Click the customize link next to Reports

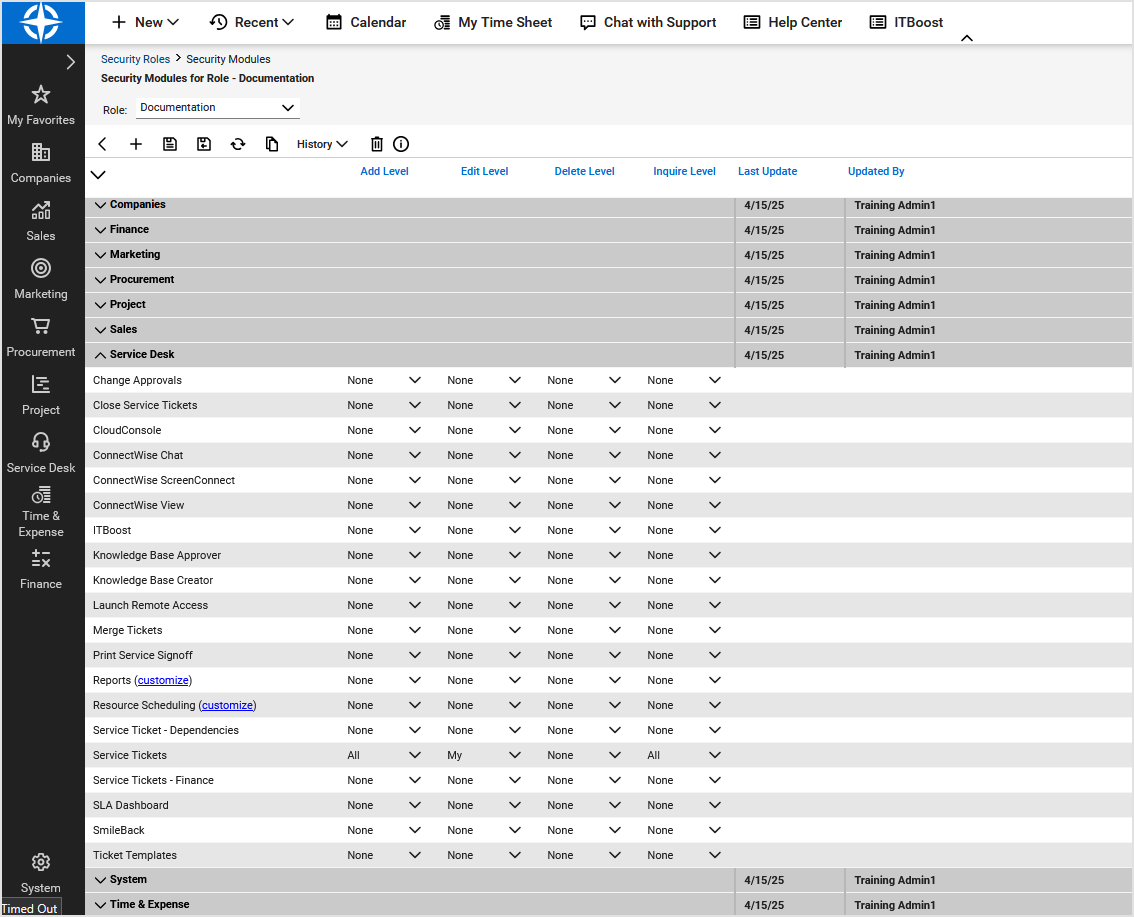click(x=163, y=680)
